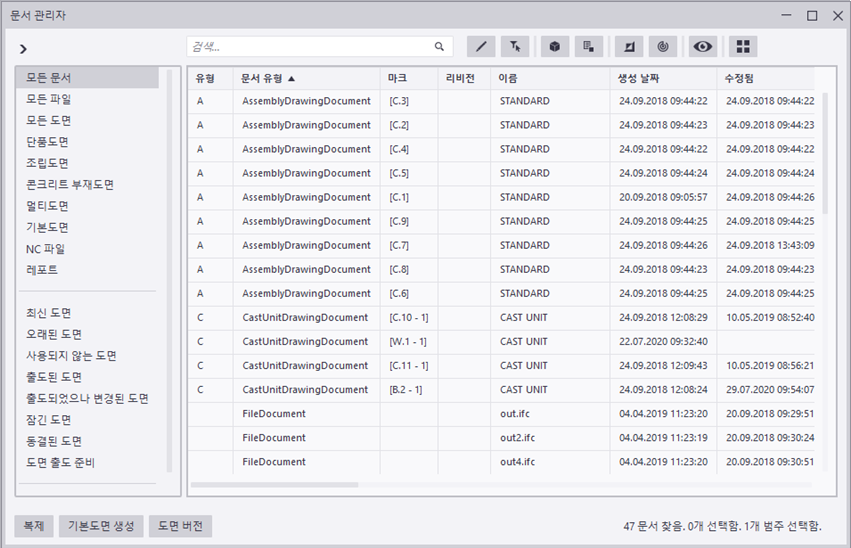The image size is (851, 548).
Task: Select the 단품도면 category
Action: pos(87,142)
